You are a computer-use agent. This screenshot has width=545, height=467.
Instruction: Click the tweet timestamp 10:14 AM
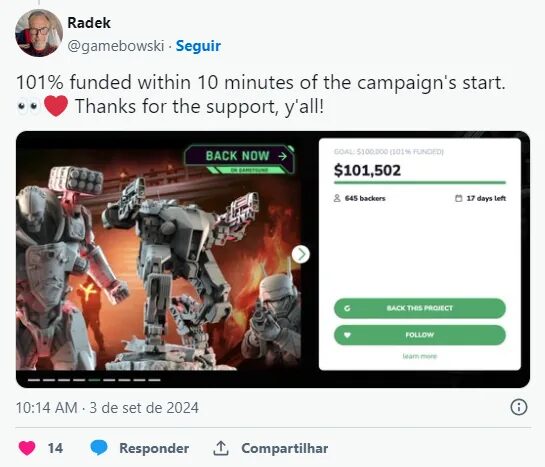47,408
